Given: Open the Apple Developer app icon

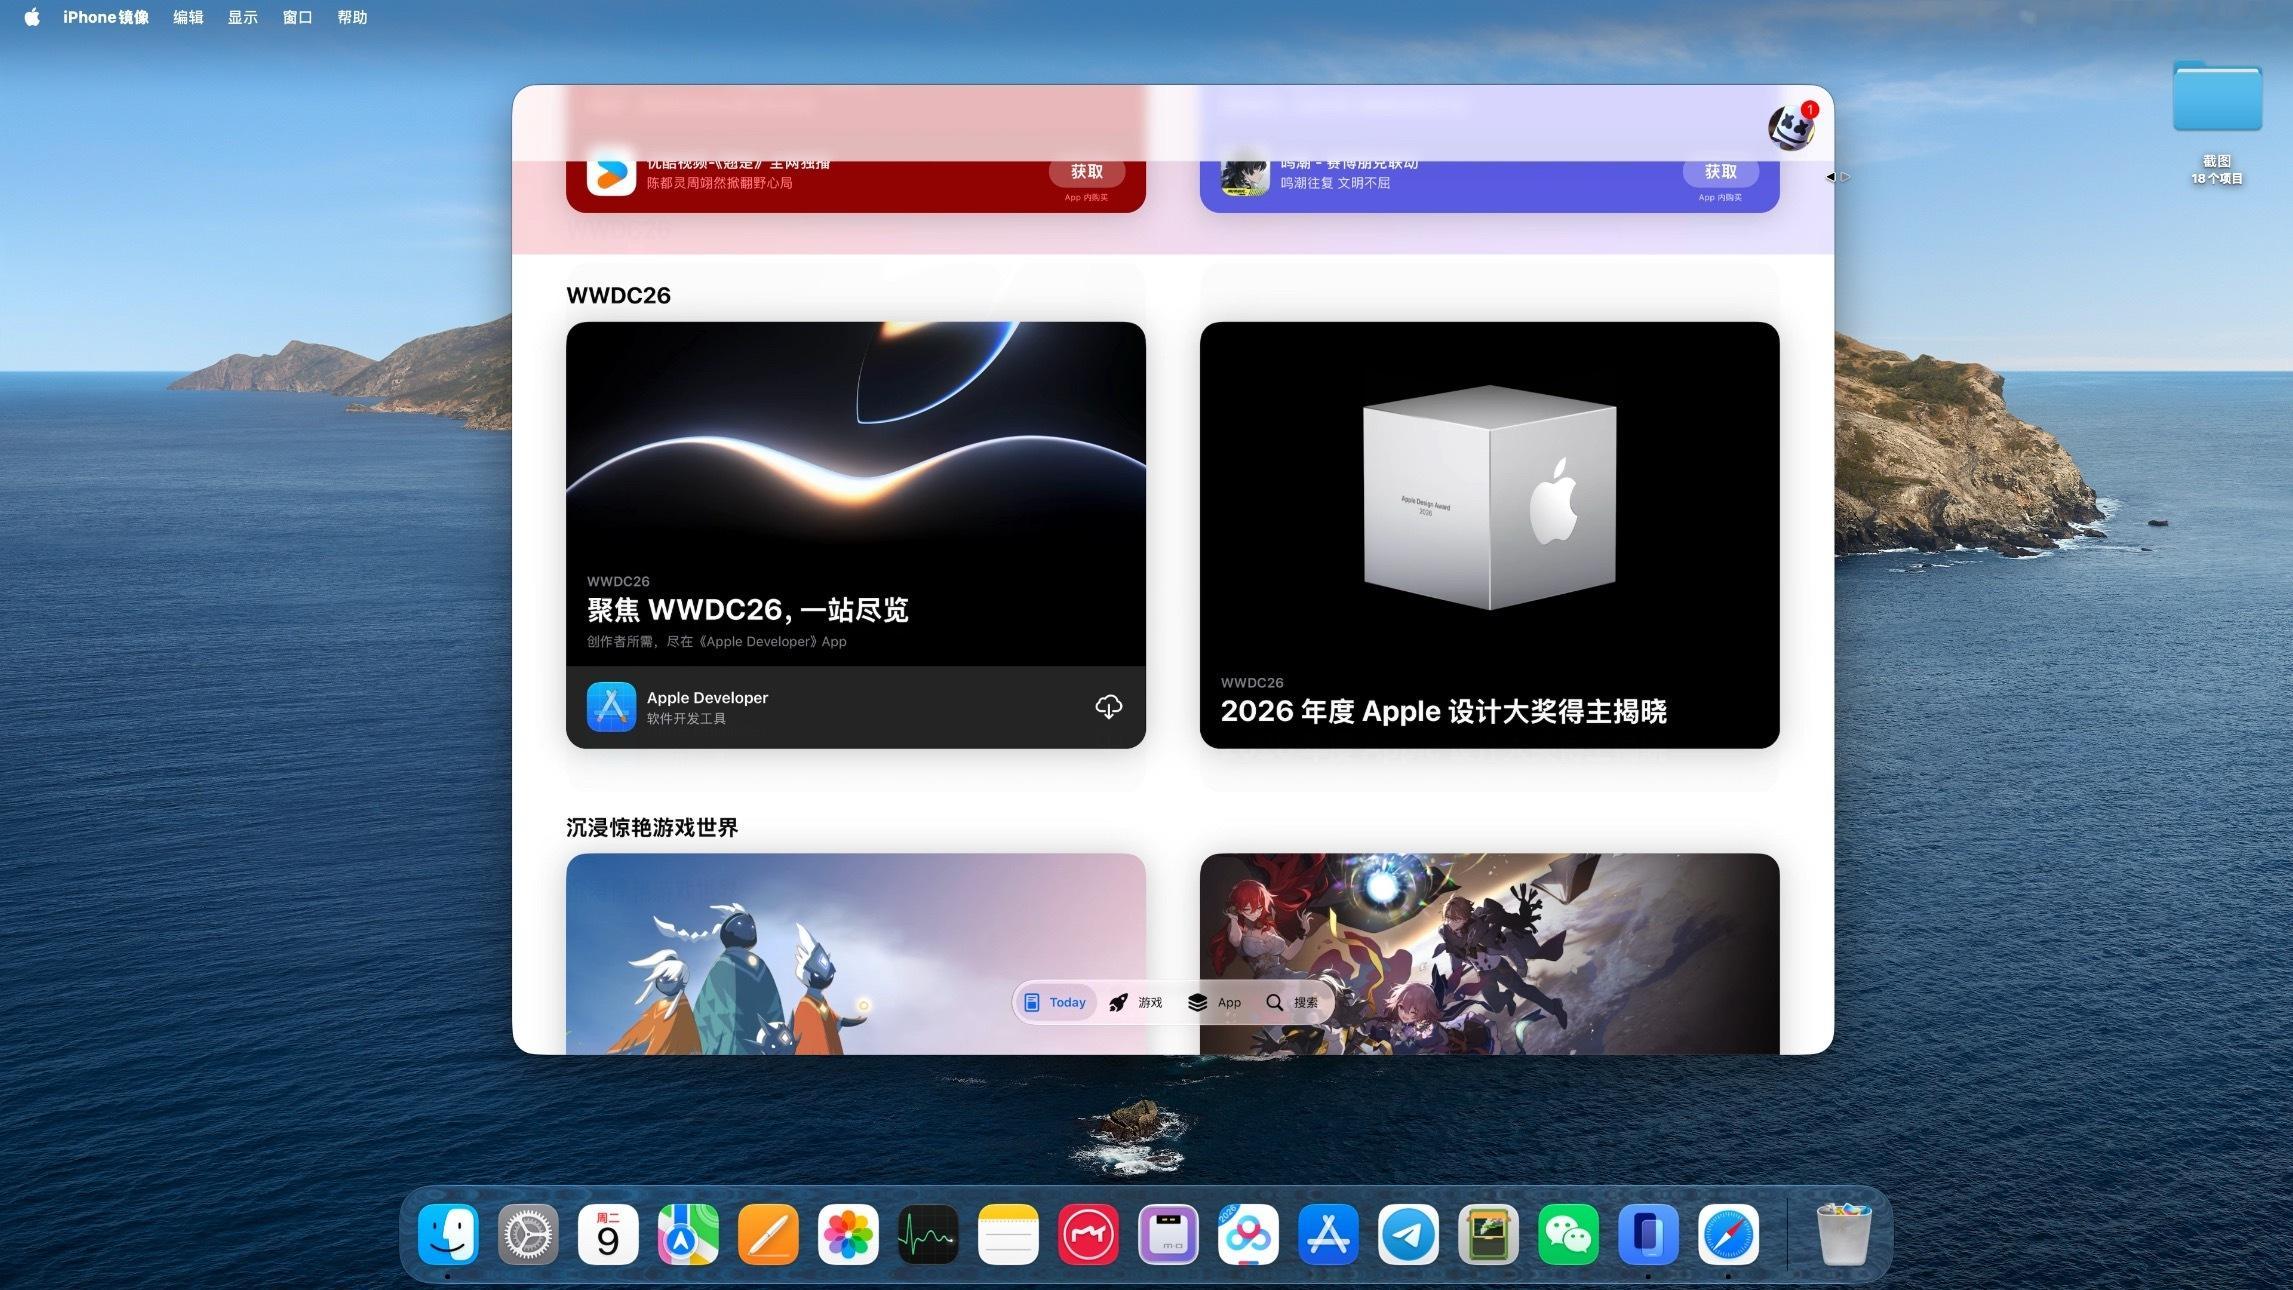Looking at the screenshot, I should tap(611, 707).
